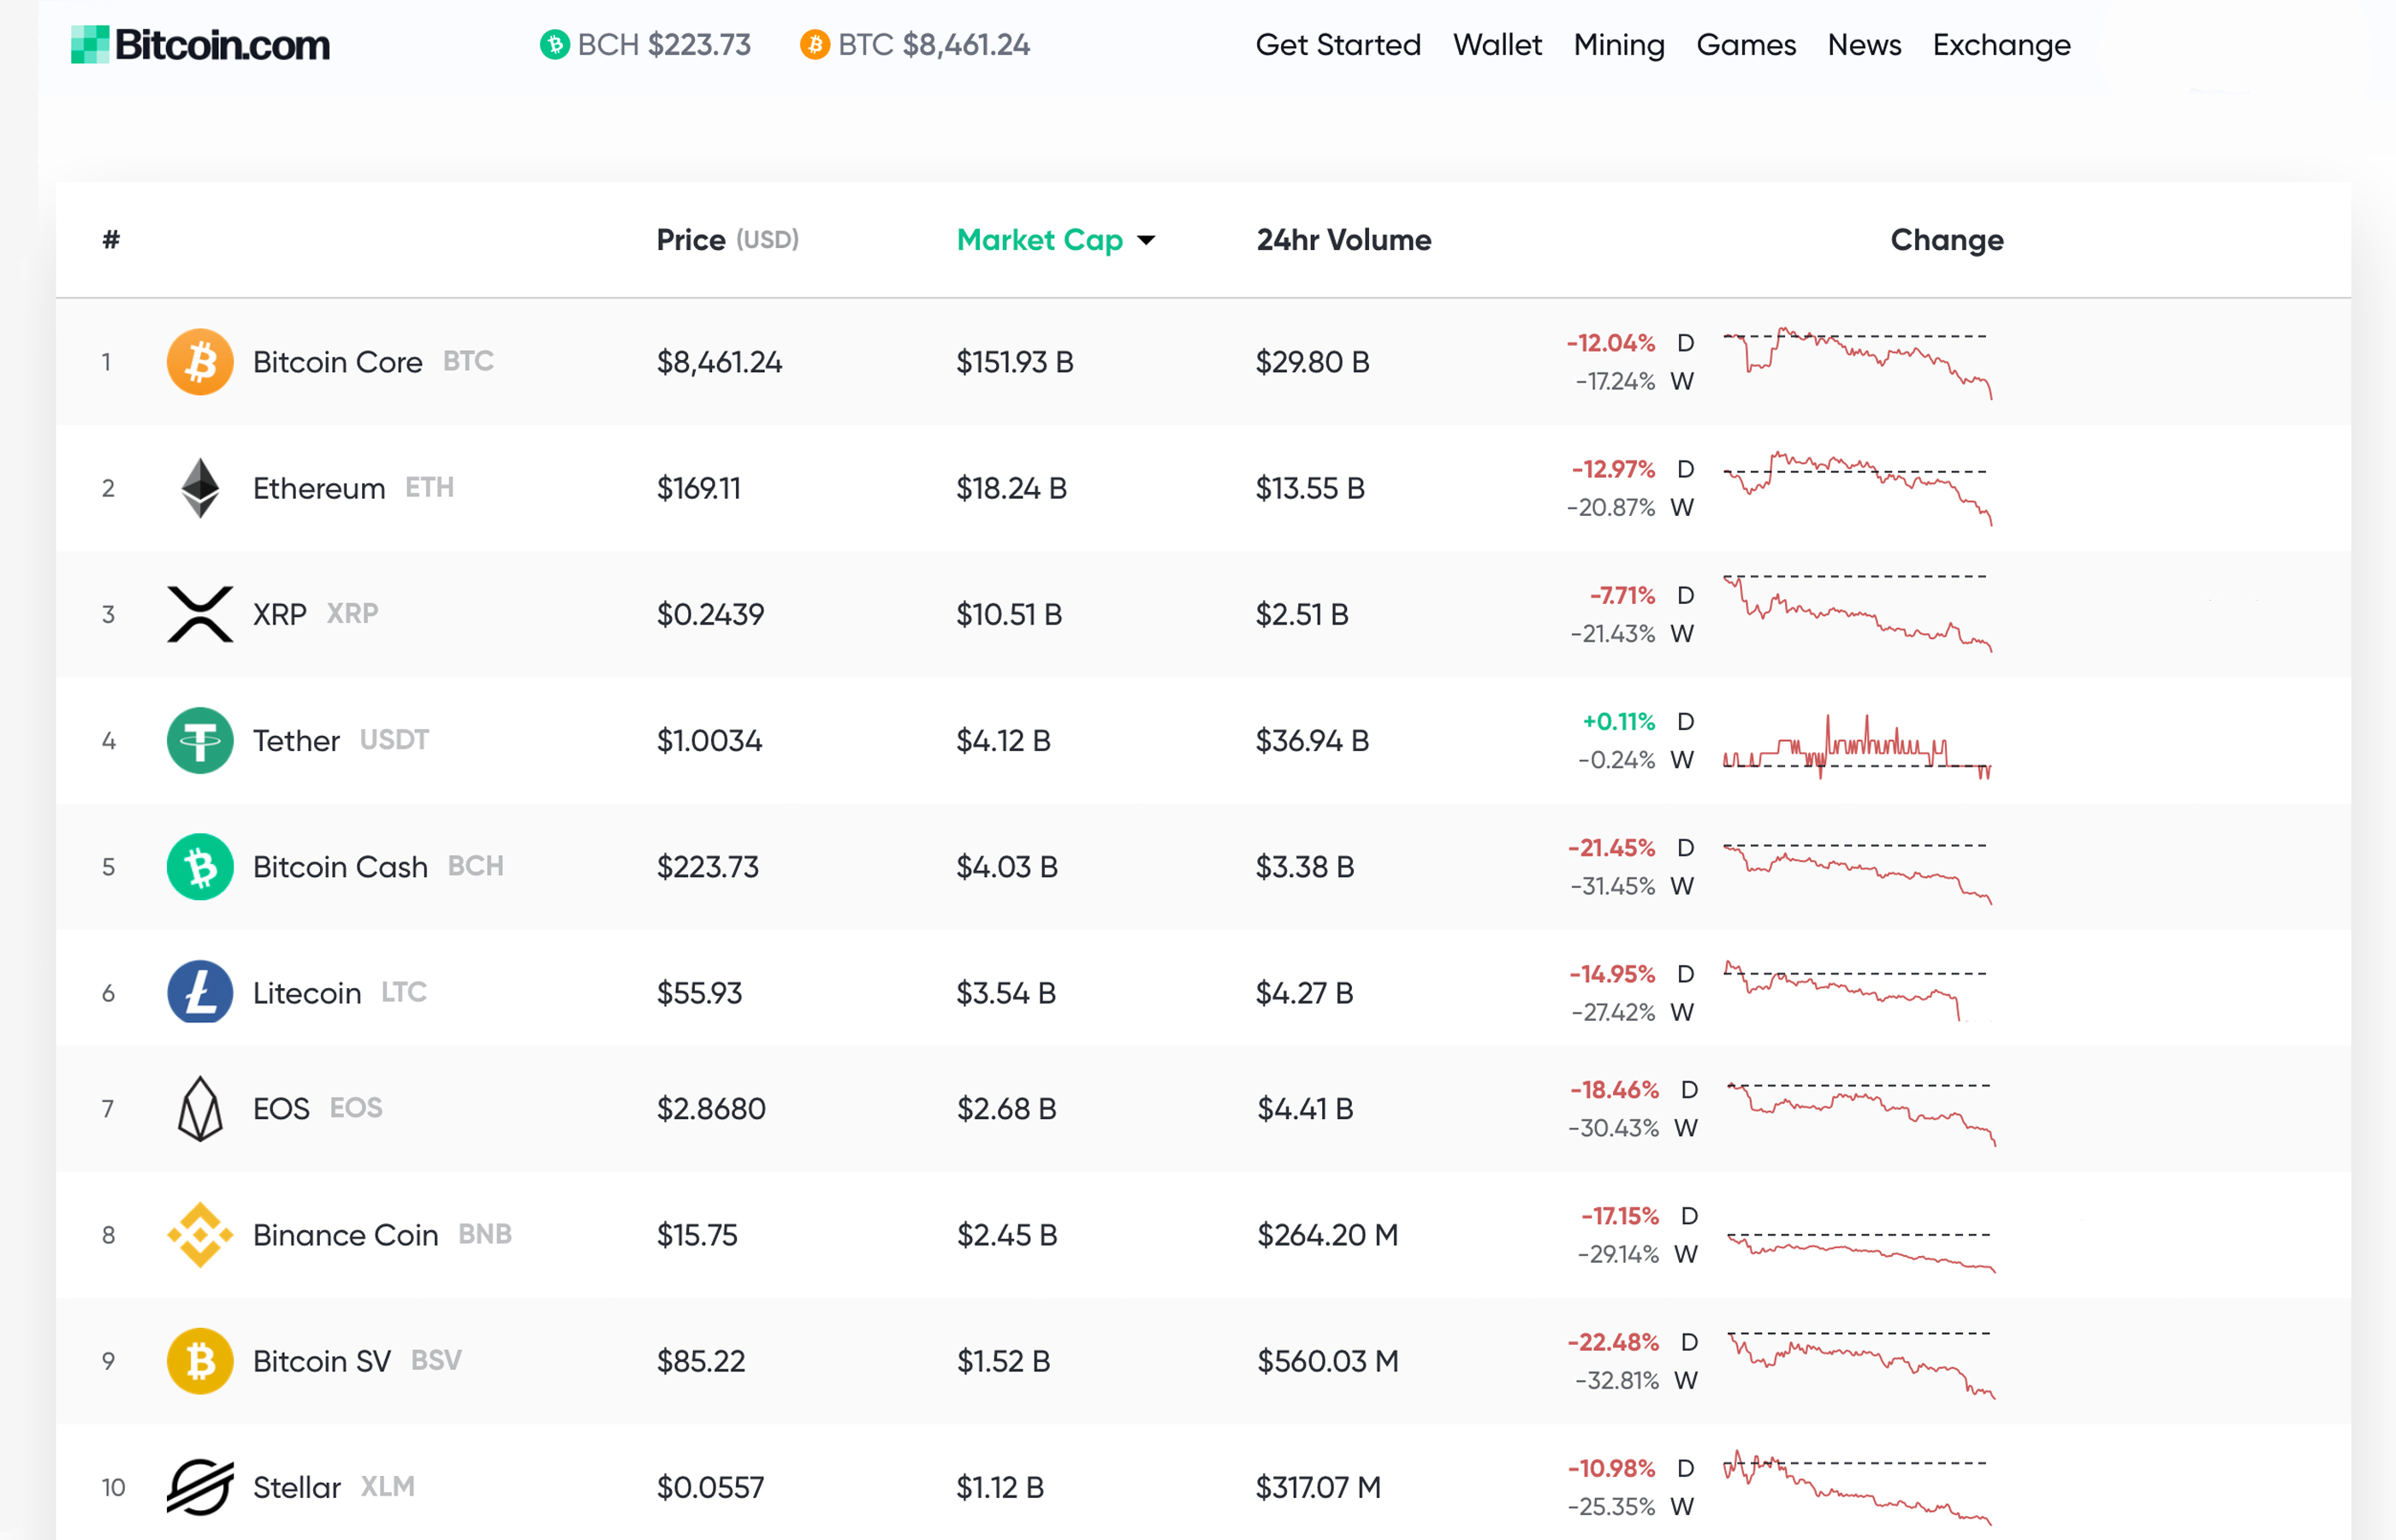Click Tether daily change +0.11%

1618,721
